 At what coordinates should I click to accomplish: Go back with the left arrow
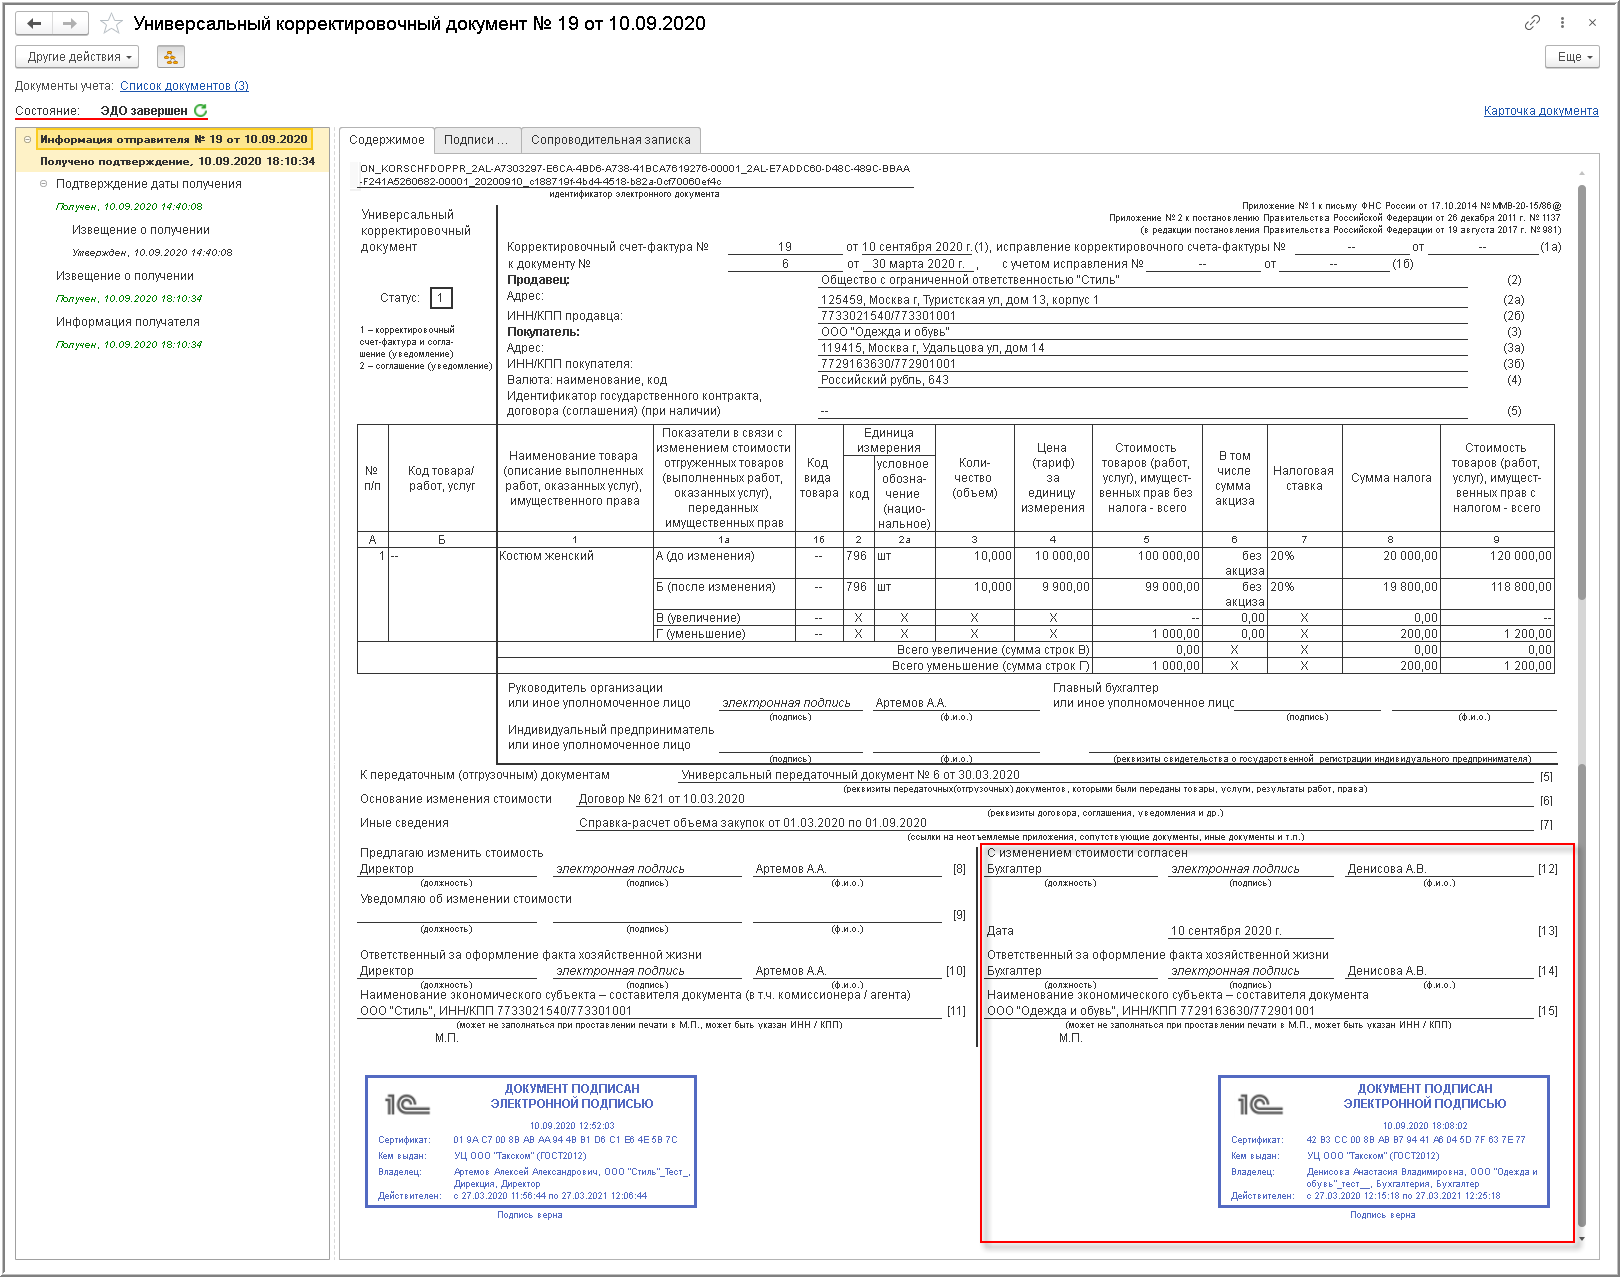(x=34, y=23)
